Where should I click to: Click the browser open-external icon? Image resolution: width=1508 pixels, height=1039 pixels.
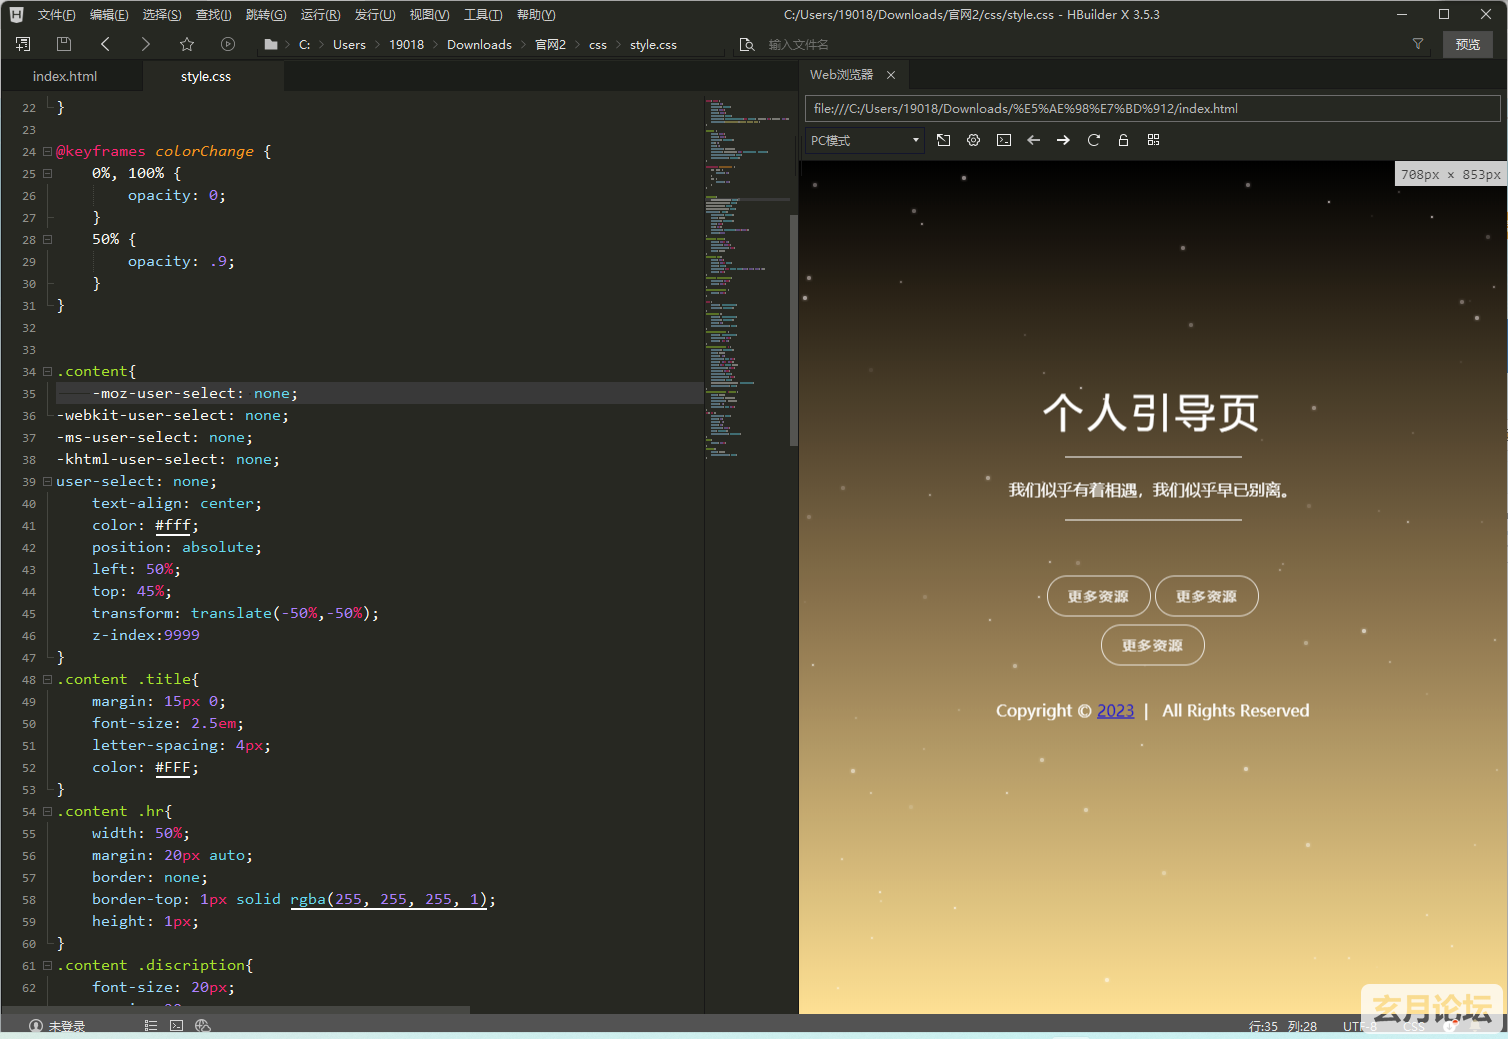tap(944, 140)
